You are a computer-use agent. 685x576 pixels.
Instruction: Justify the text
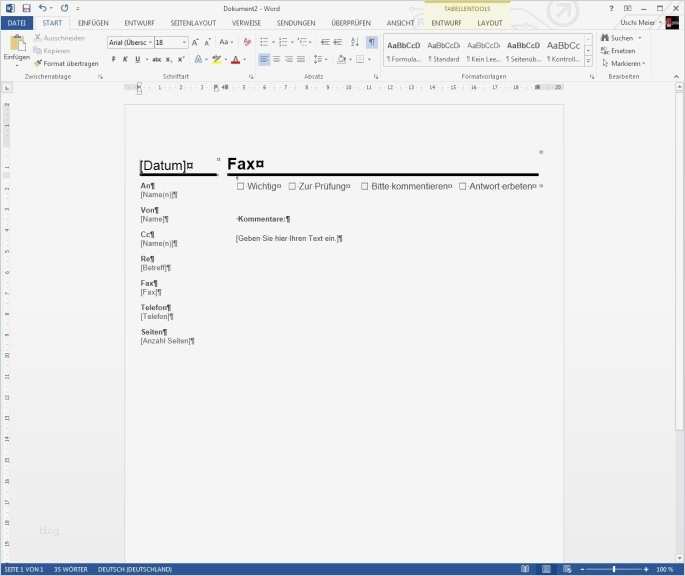[301, 59]
